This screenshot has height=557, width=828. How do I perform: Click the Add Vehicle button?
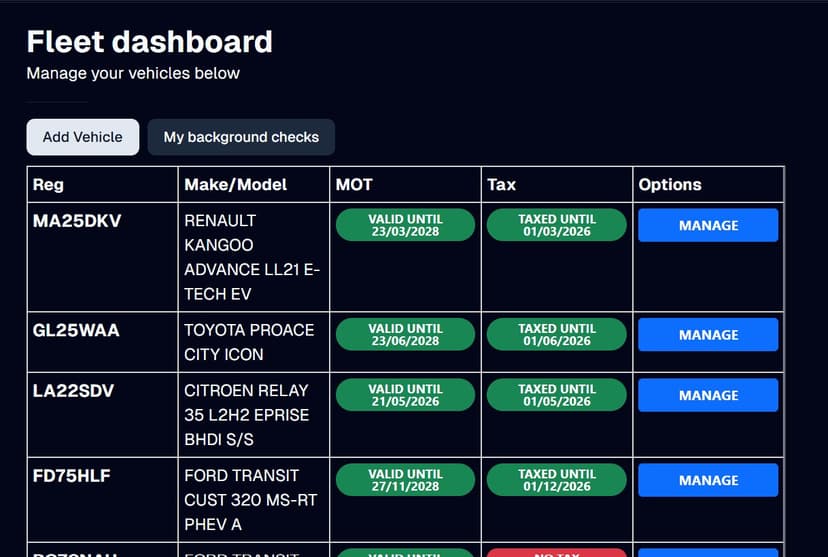83,137
